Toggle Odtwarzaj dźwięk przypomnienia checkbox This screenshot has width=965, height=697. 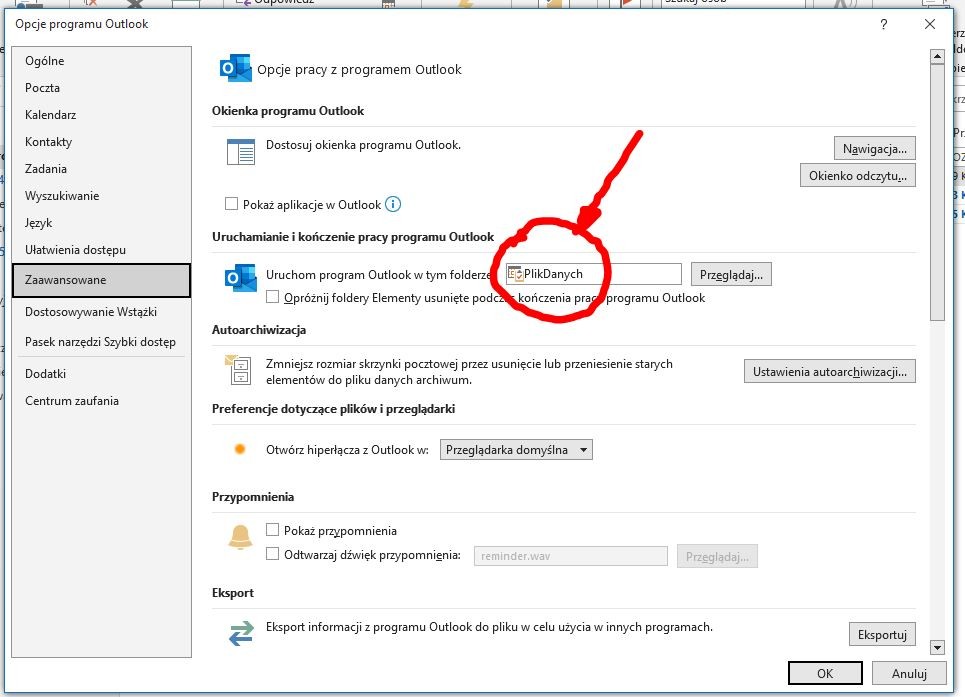coord(272,554)
